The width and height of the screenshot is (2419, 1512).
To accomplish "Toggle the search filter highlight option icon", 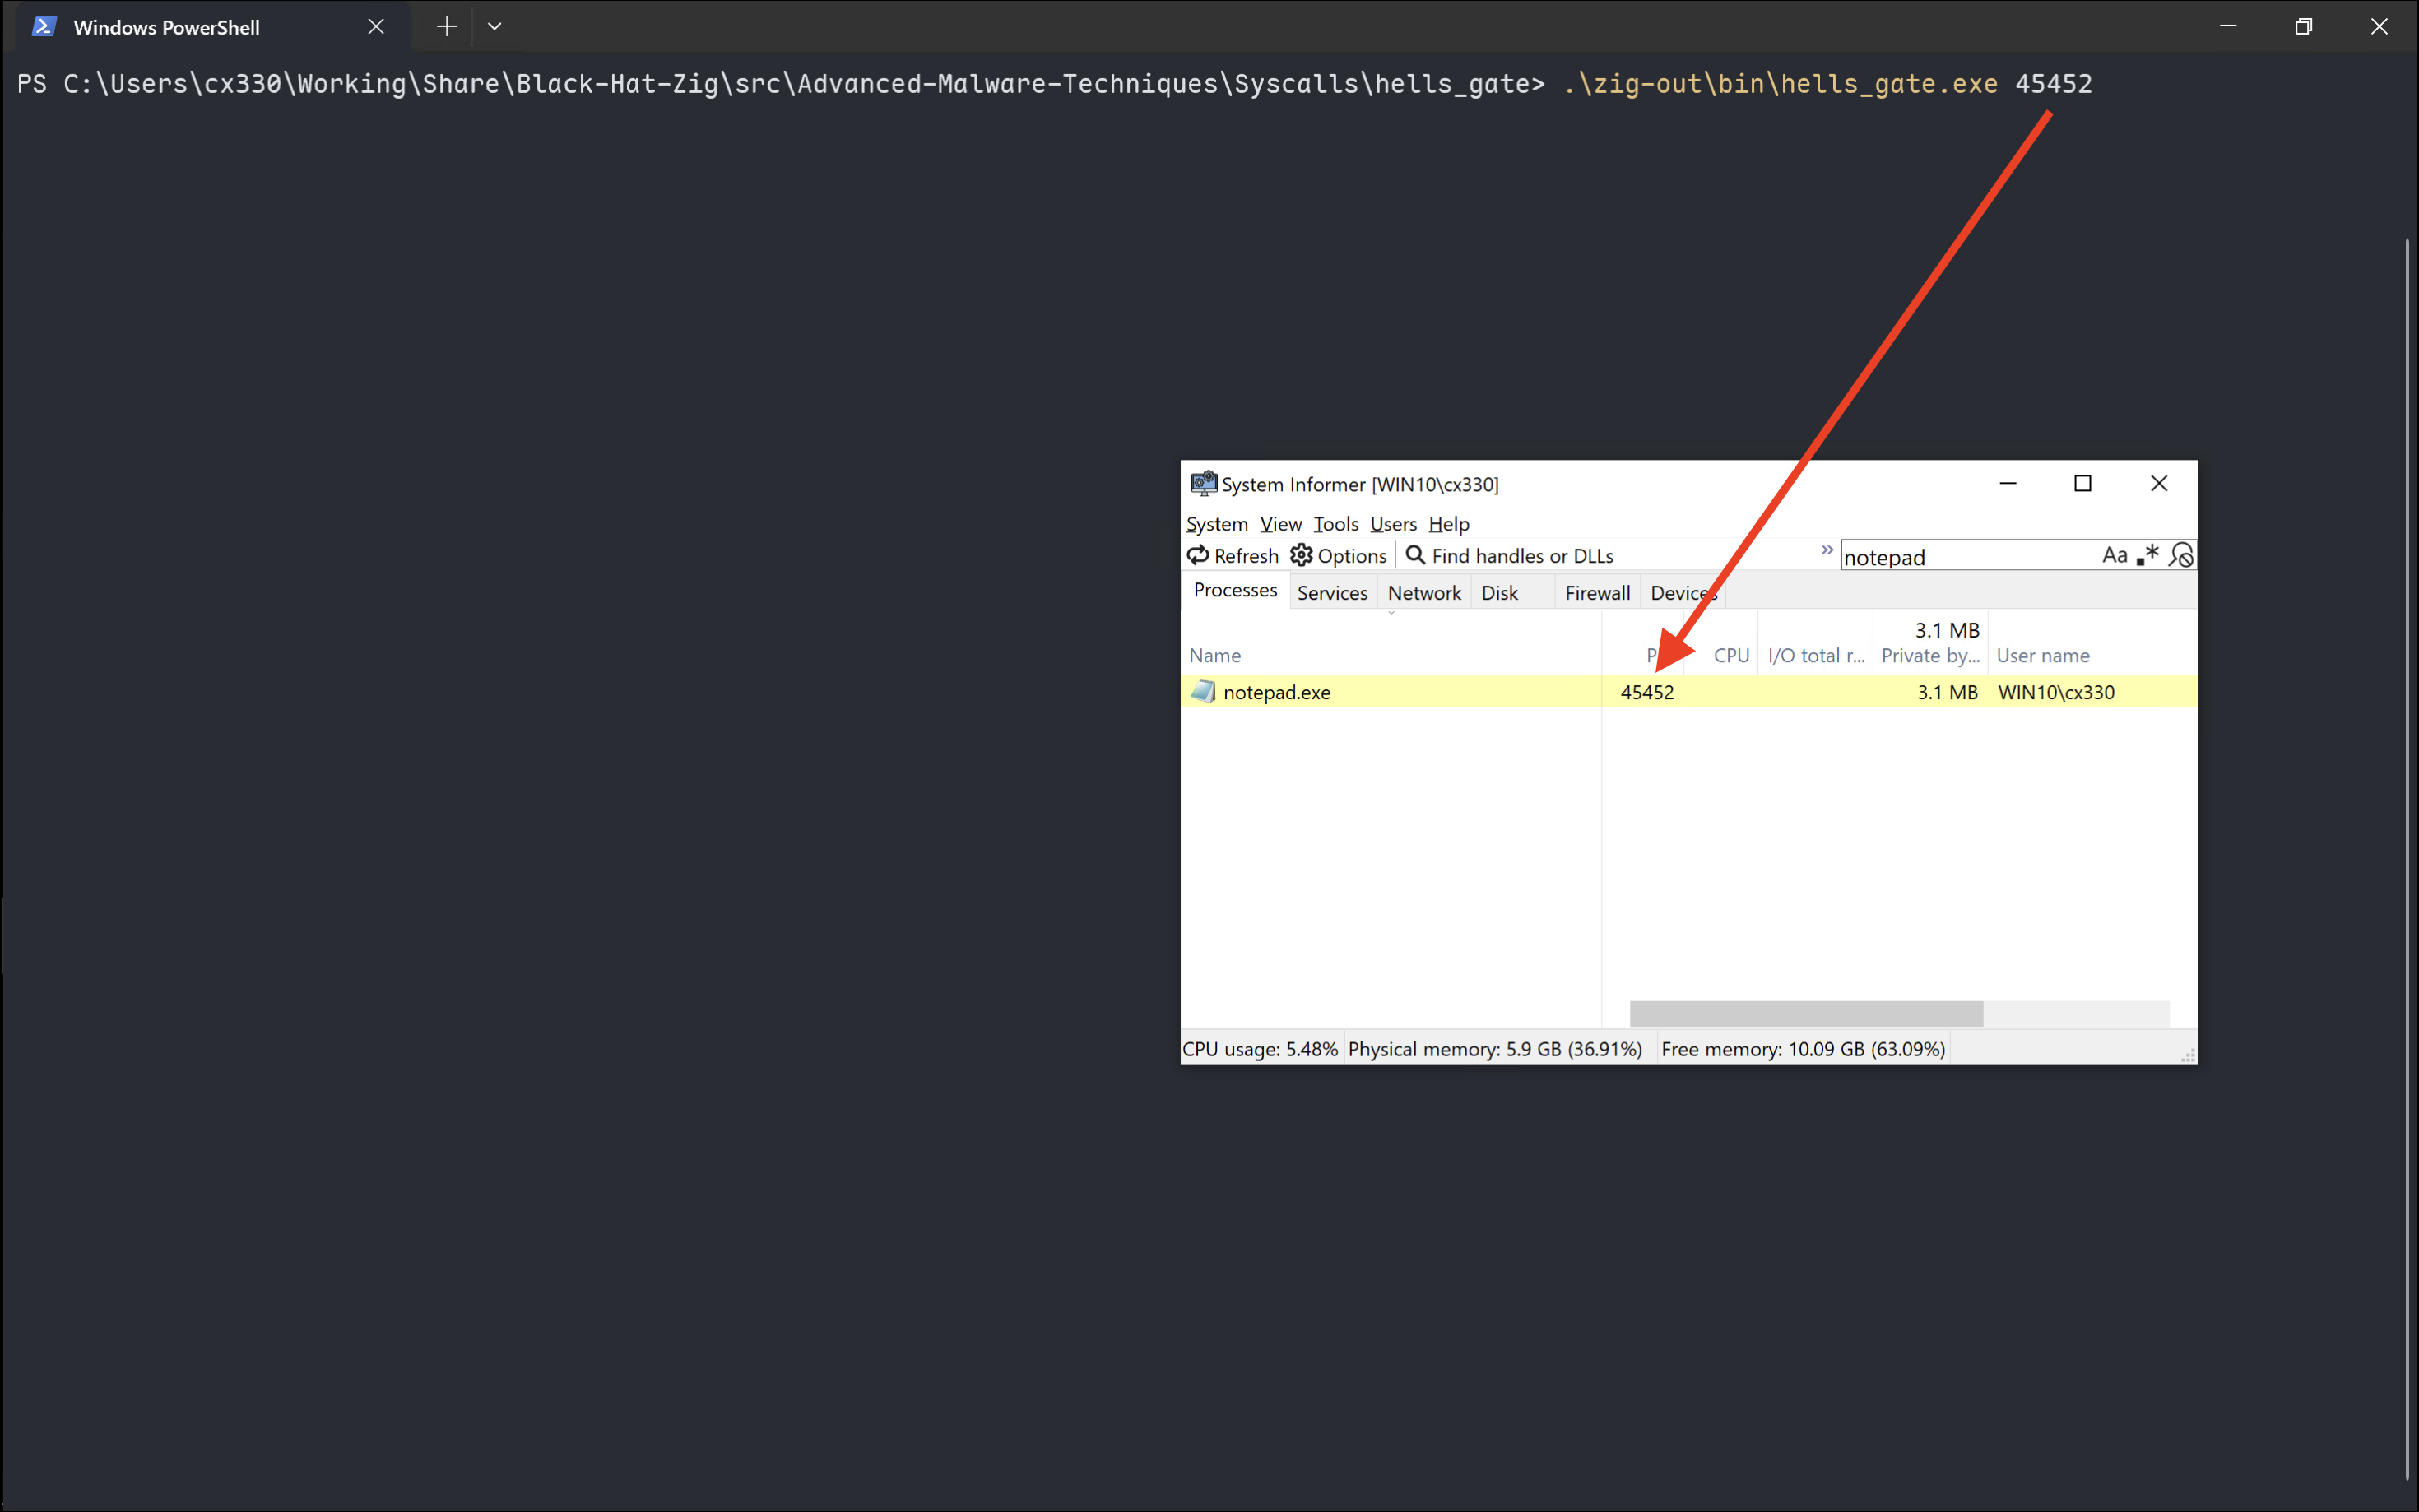I will click(2181, 555).
